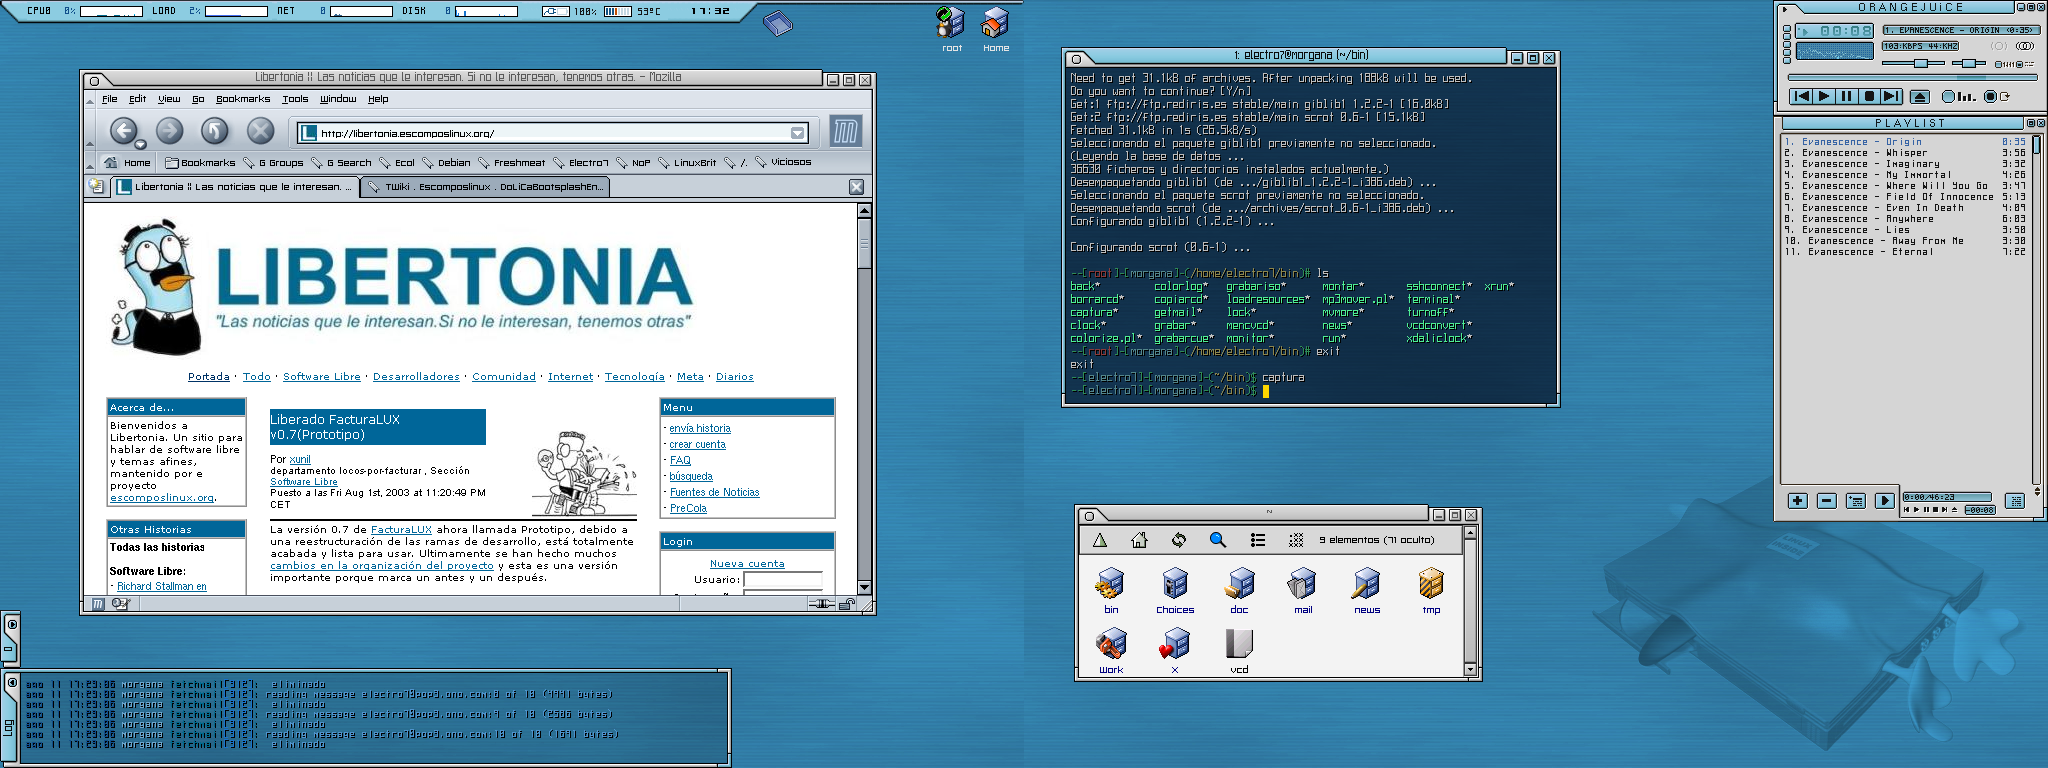Screen dimensions: 2048x768
Task: Open the playlist list options button
Action: pos(2015,500)
